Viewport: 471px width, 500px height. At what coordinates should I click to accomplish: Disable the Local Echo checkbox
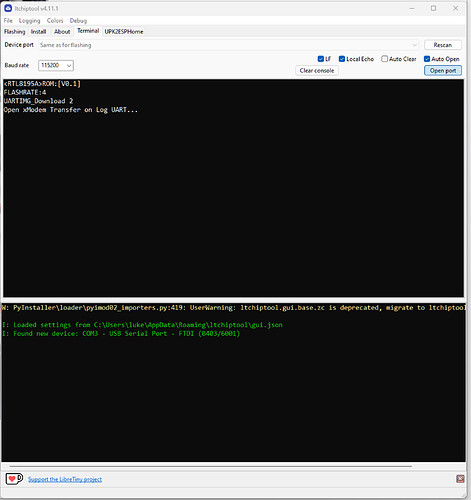pyautogui.click(x=342, y=59)
